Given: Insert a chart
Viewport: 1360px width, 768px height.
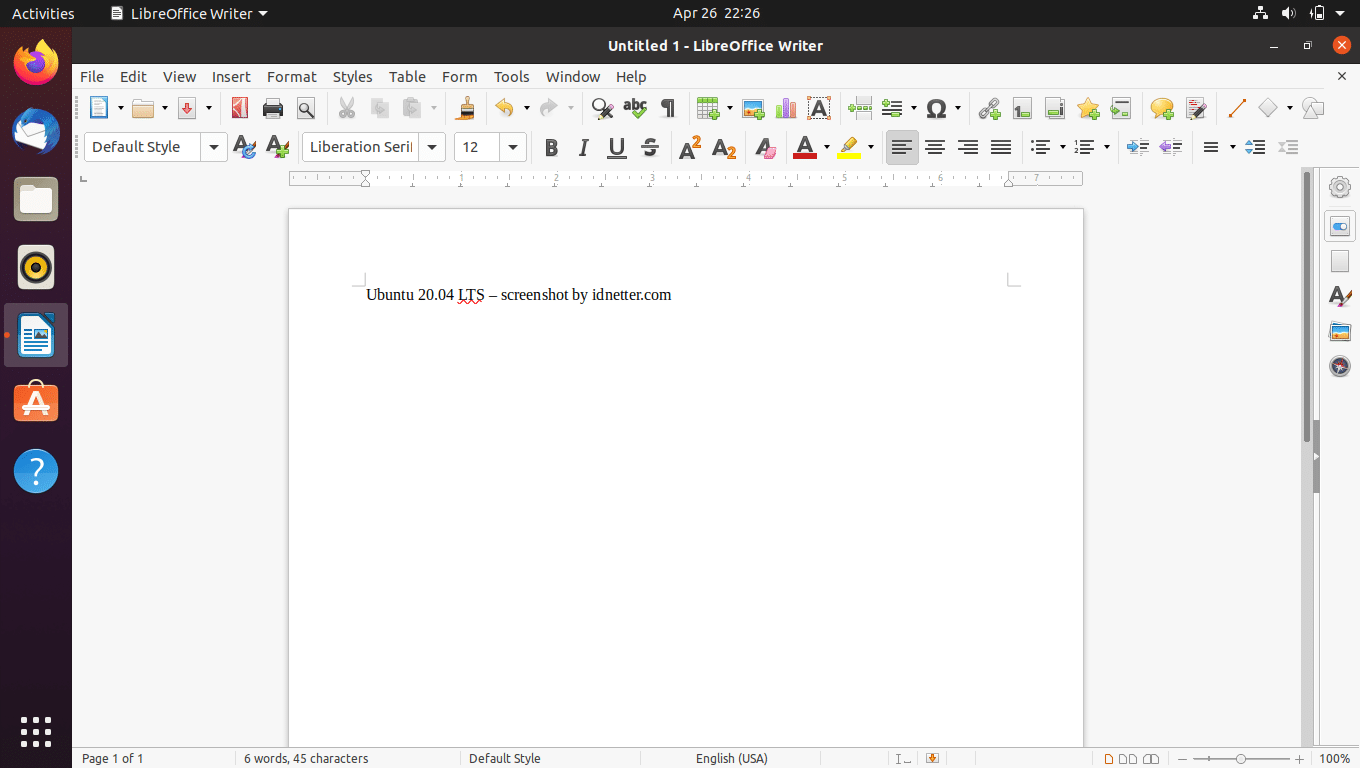Looking at the screenshot, I should [786, 108].
